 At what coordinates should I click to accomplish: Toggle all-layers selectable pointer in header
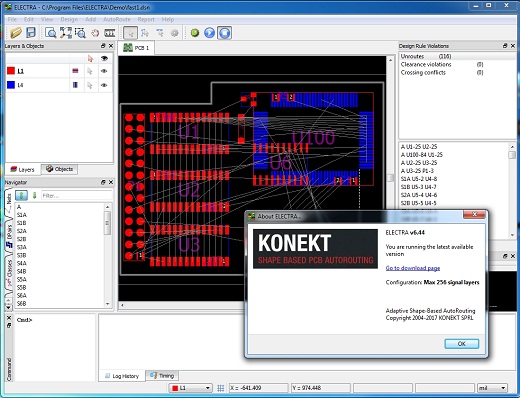[x=90, y=59]
